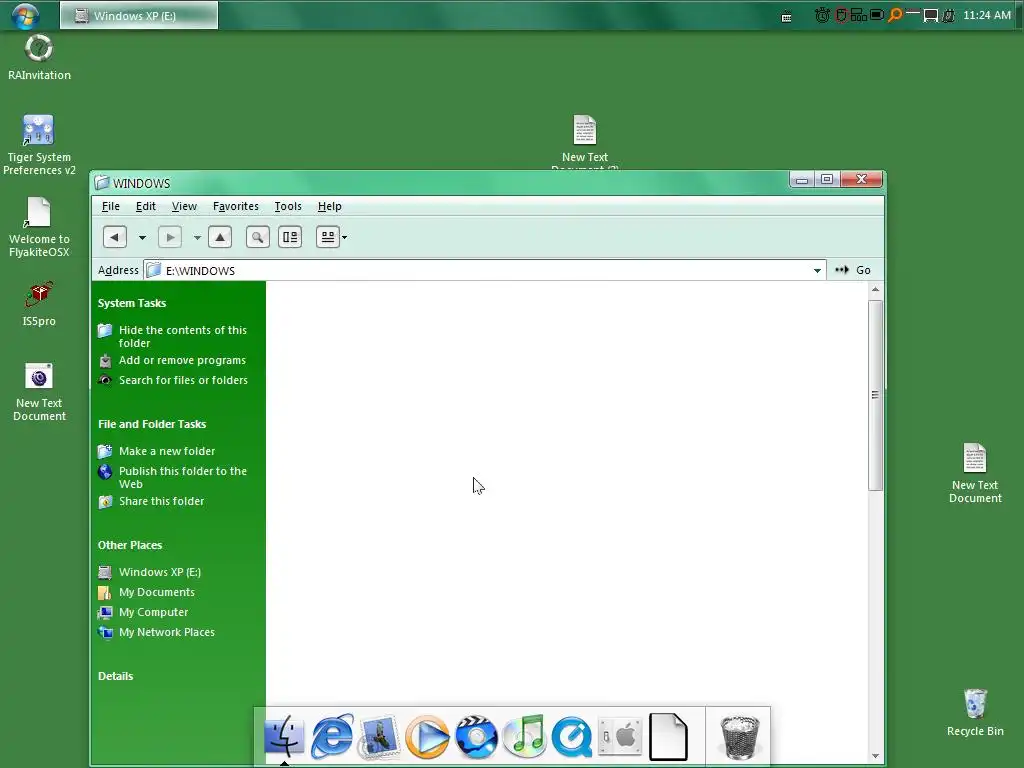Open the File menu

click(111, 206)
